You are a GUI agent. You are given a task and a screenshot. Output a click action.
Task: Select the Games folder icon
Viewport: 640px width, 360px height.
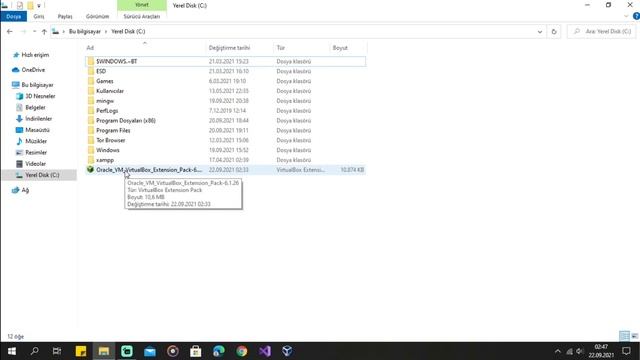(91, 81)
